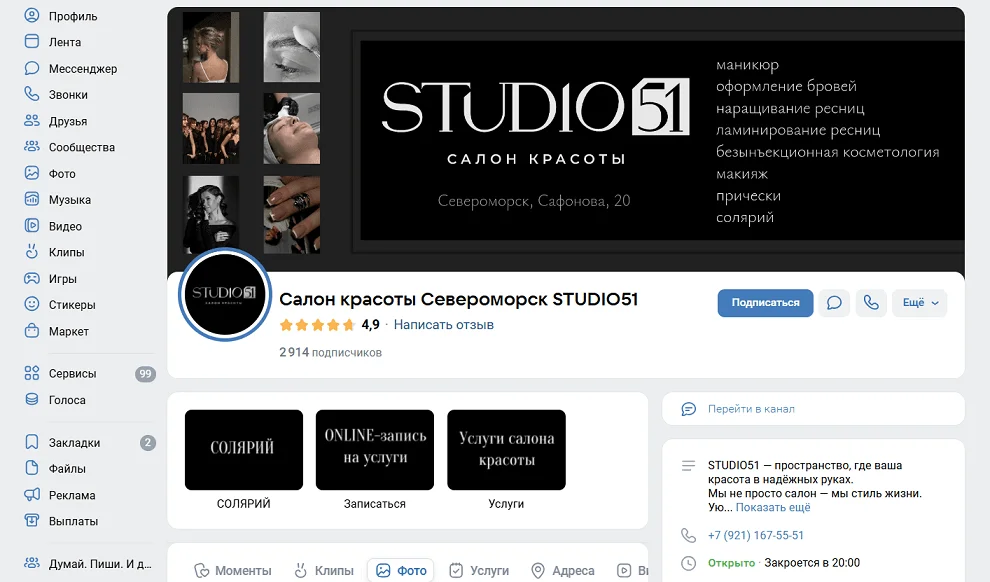Click the message bubble button beside Подписаться
Screen dimensions: 990x582
(834, 303)
